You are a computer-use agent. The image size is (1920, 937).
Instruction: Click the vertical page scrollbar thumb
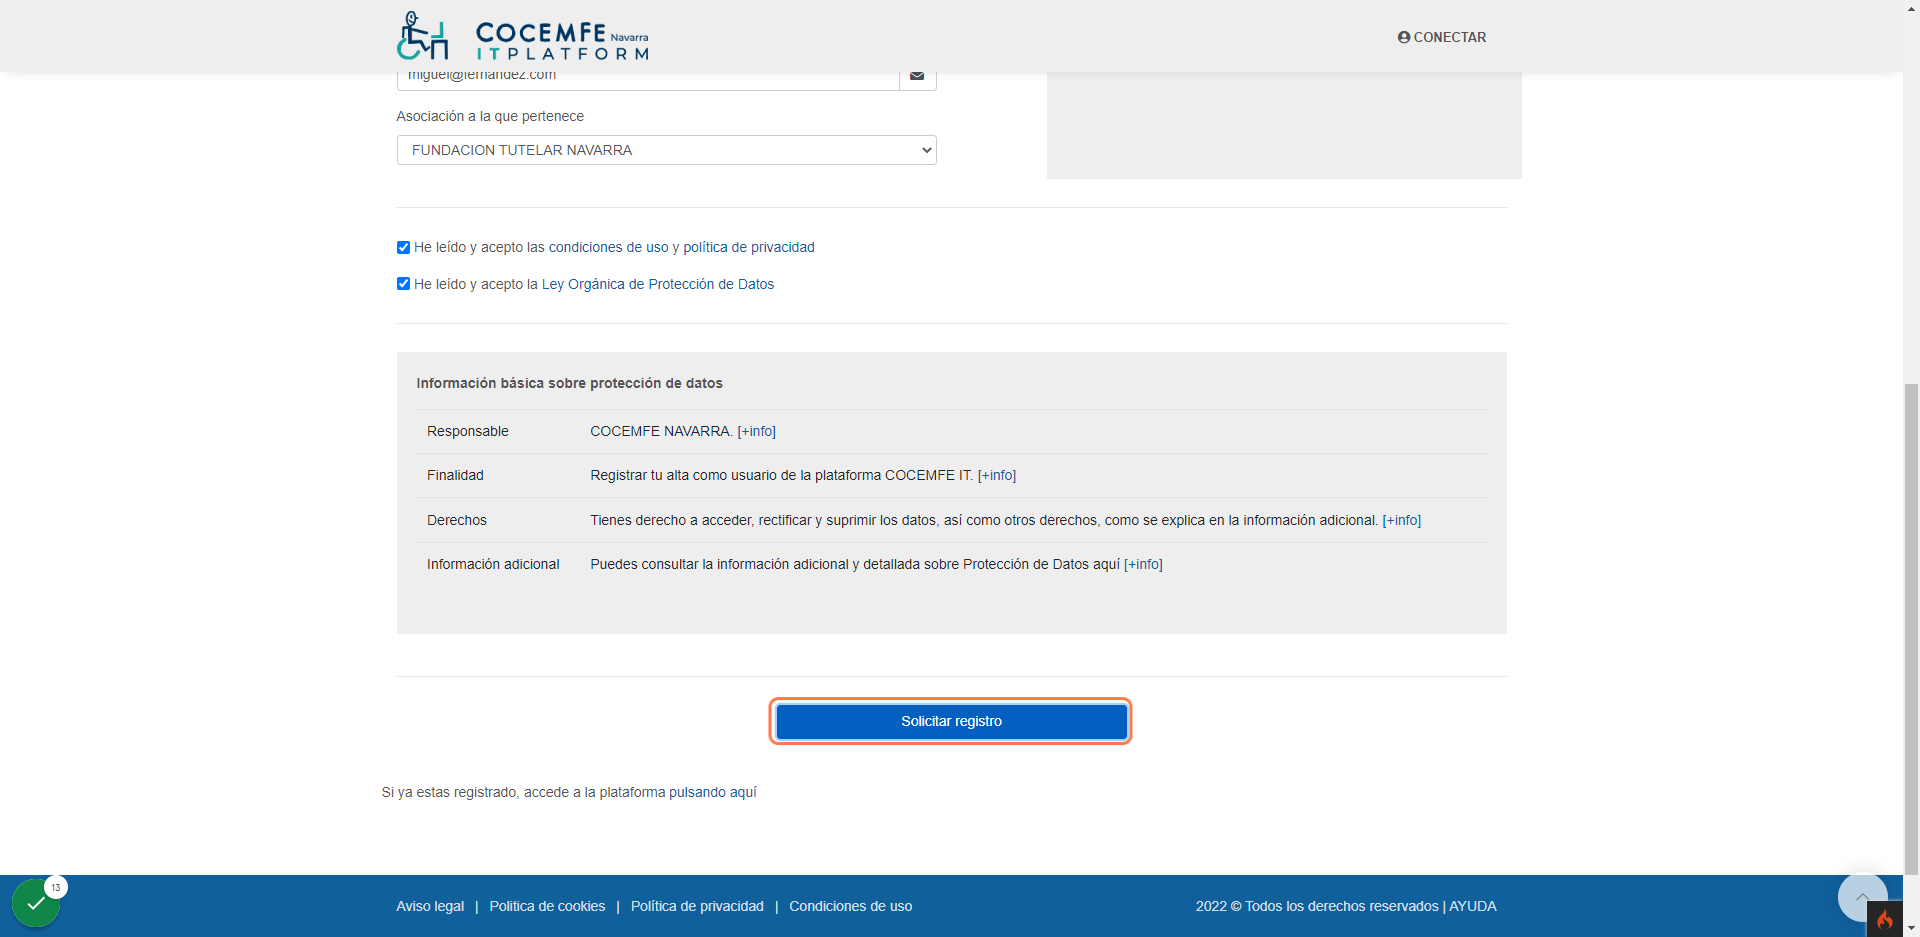[1911, 630]
